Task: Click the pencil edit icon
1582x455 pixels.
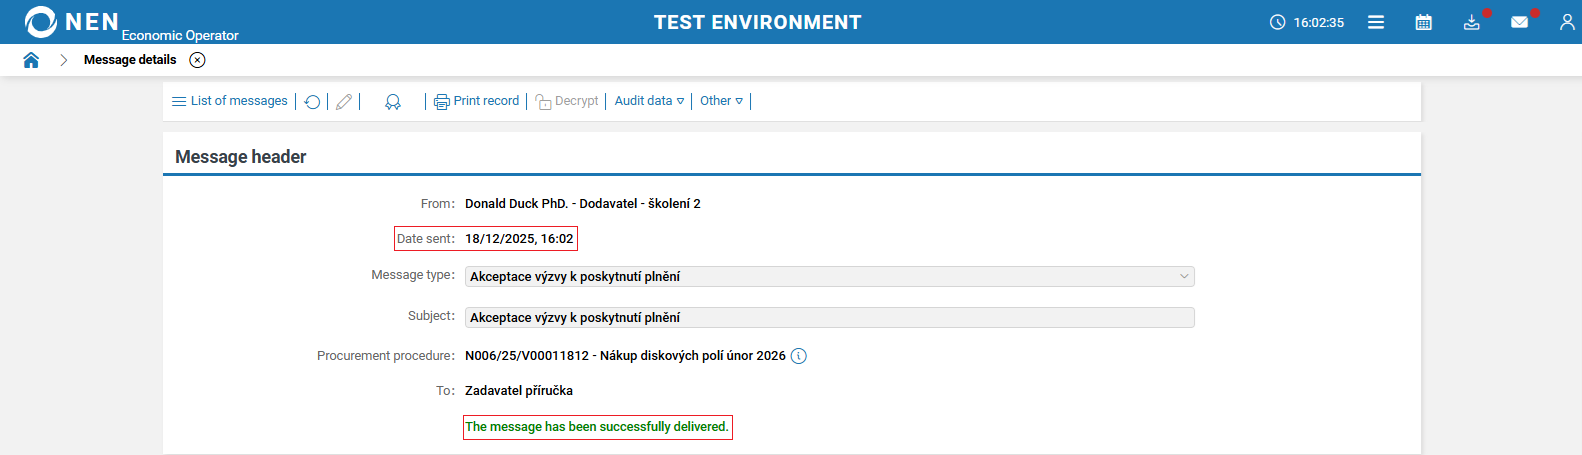Action: coord(344,102)
